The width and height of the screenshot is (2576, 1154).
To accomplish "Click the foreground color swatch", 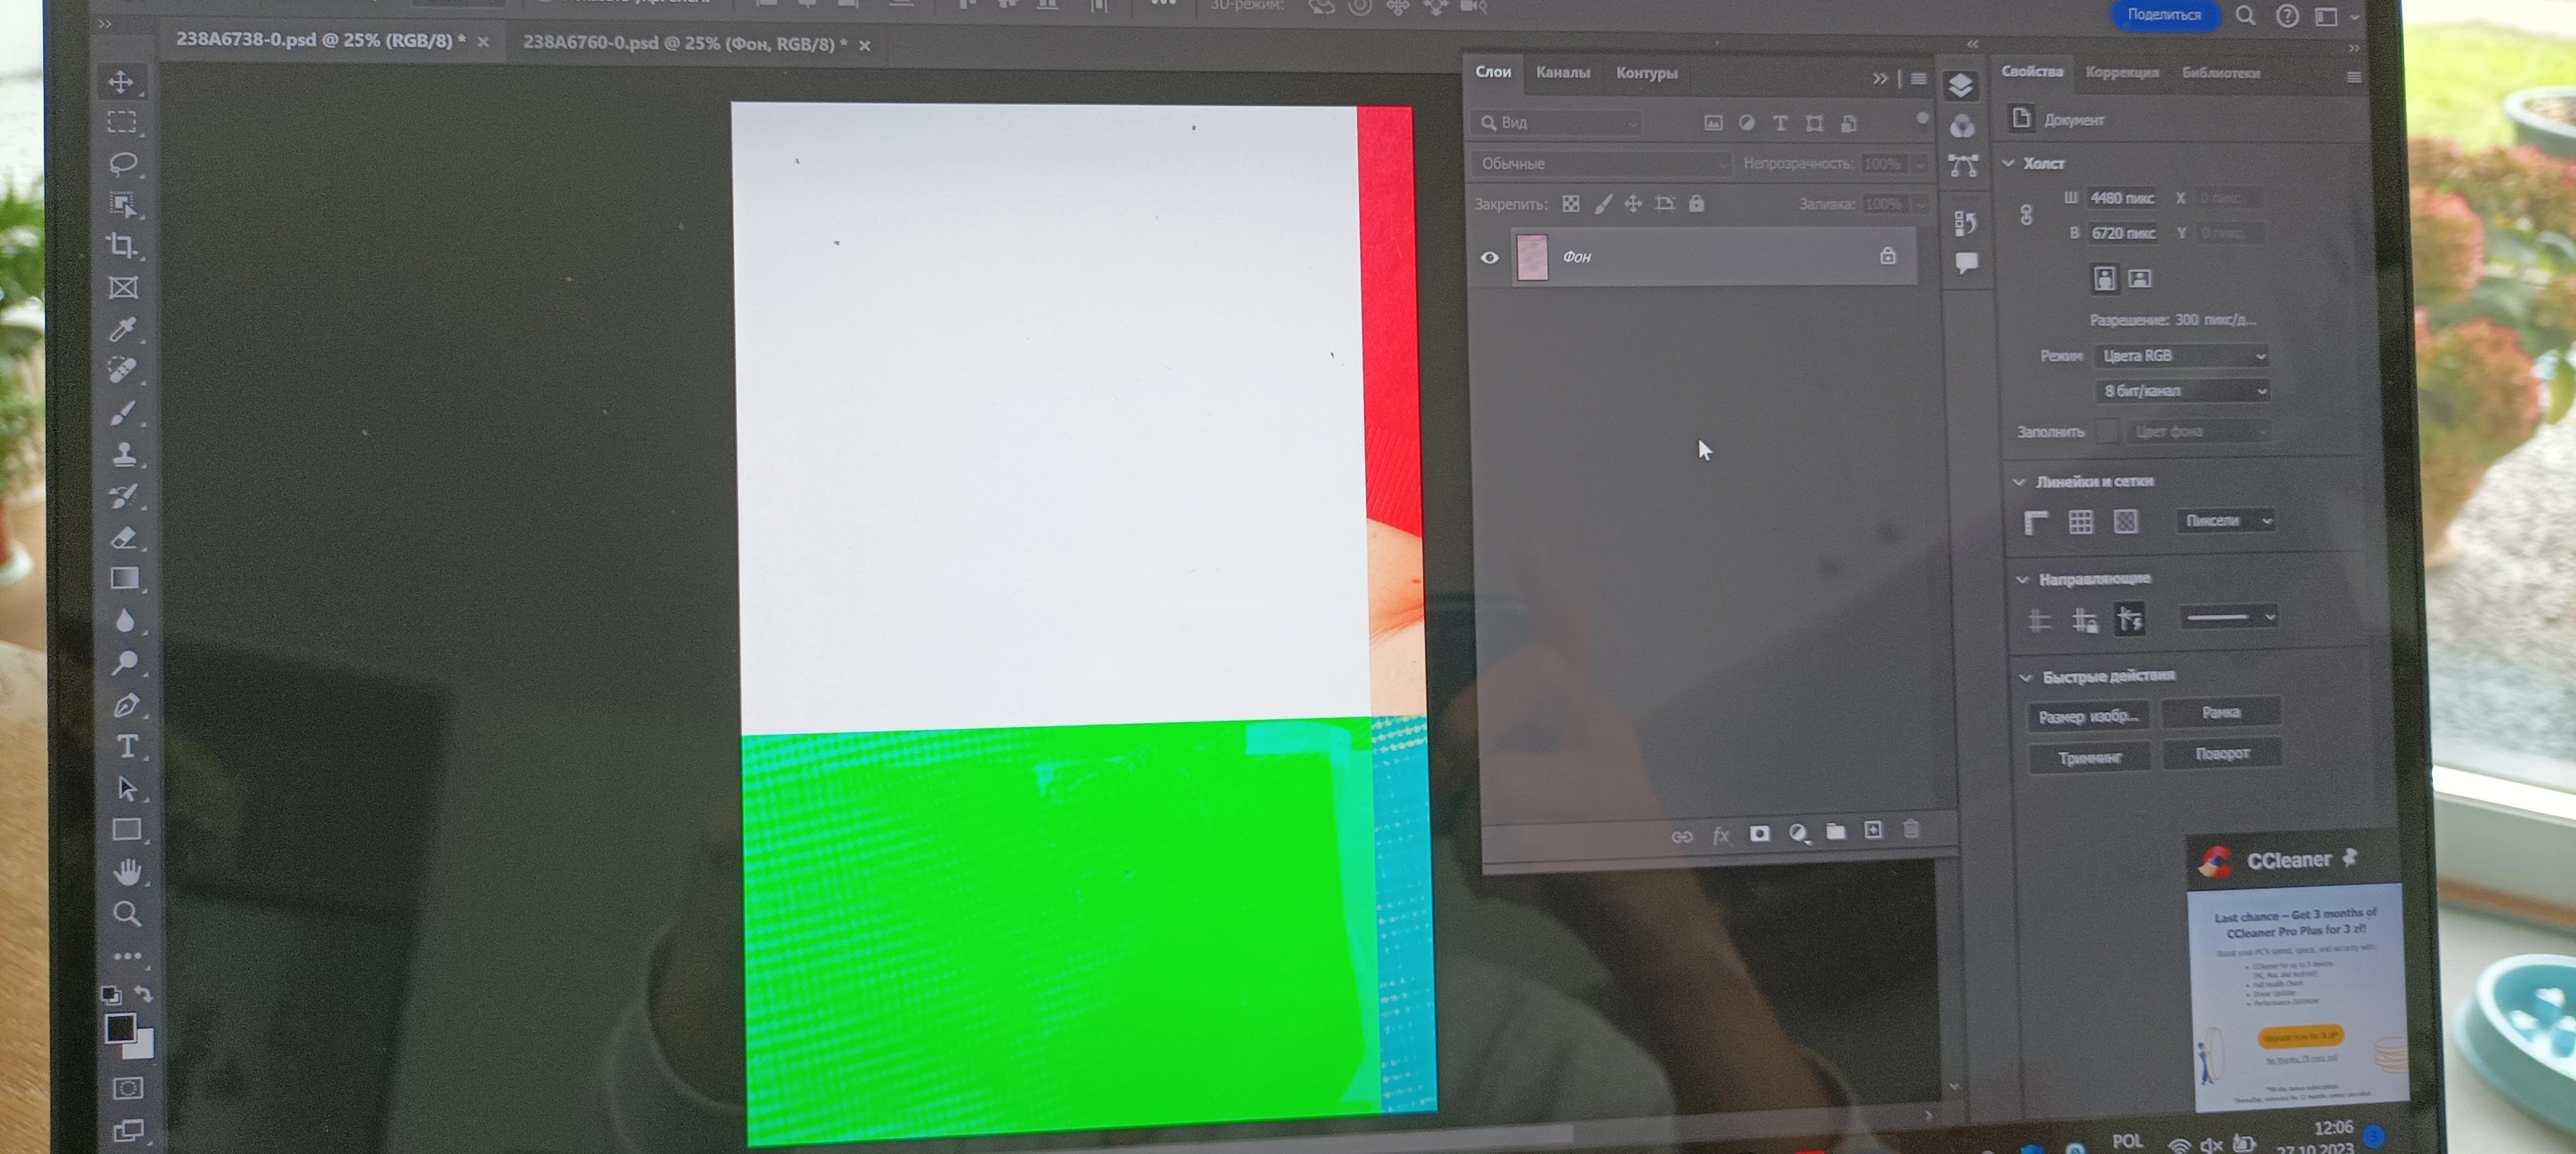I will click(x=119, y=1027).
